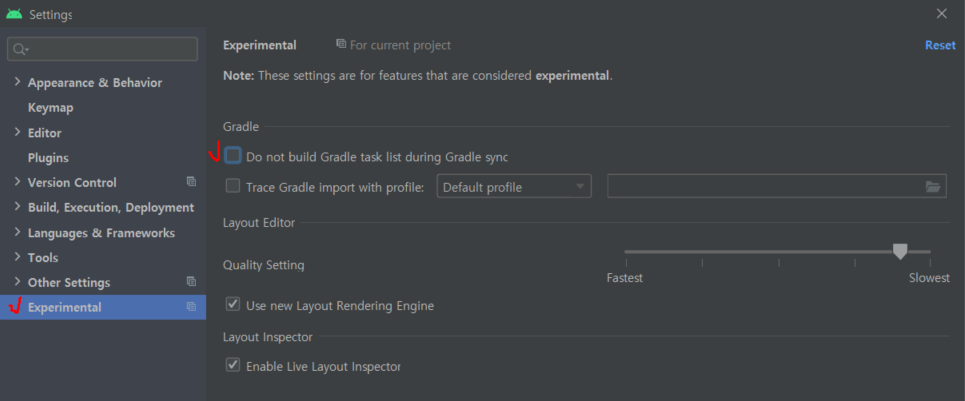Click the Quality Setting label
The image size is (965, 401).
click(x=263, y=265)
